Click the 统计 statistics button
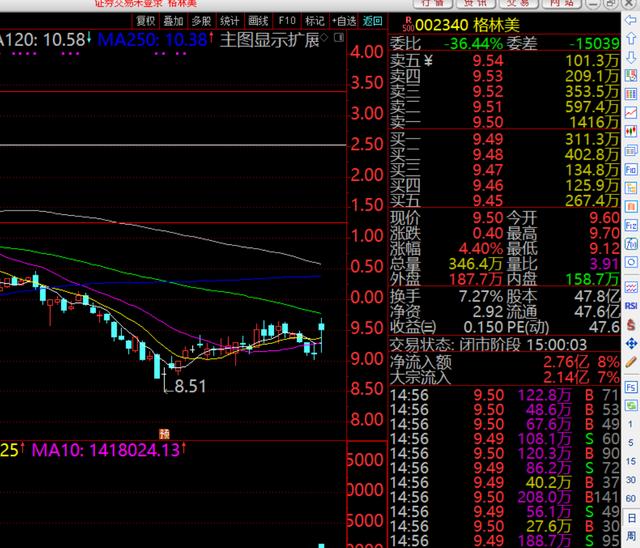640x548 pixels. point(230,20)
